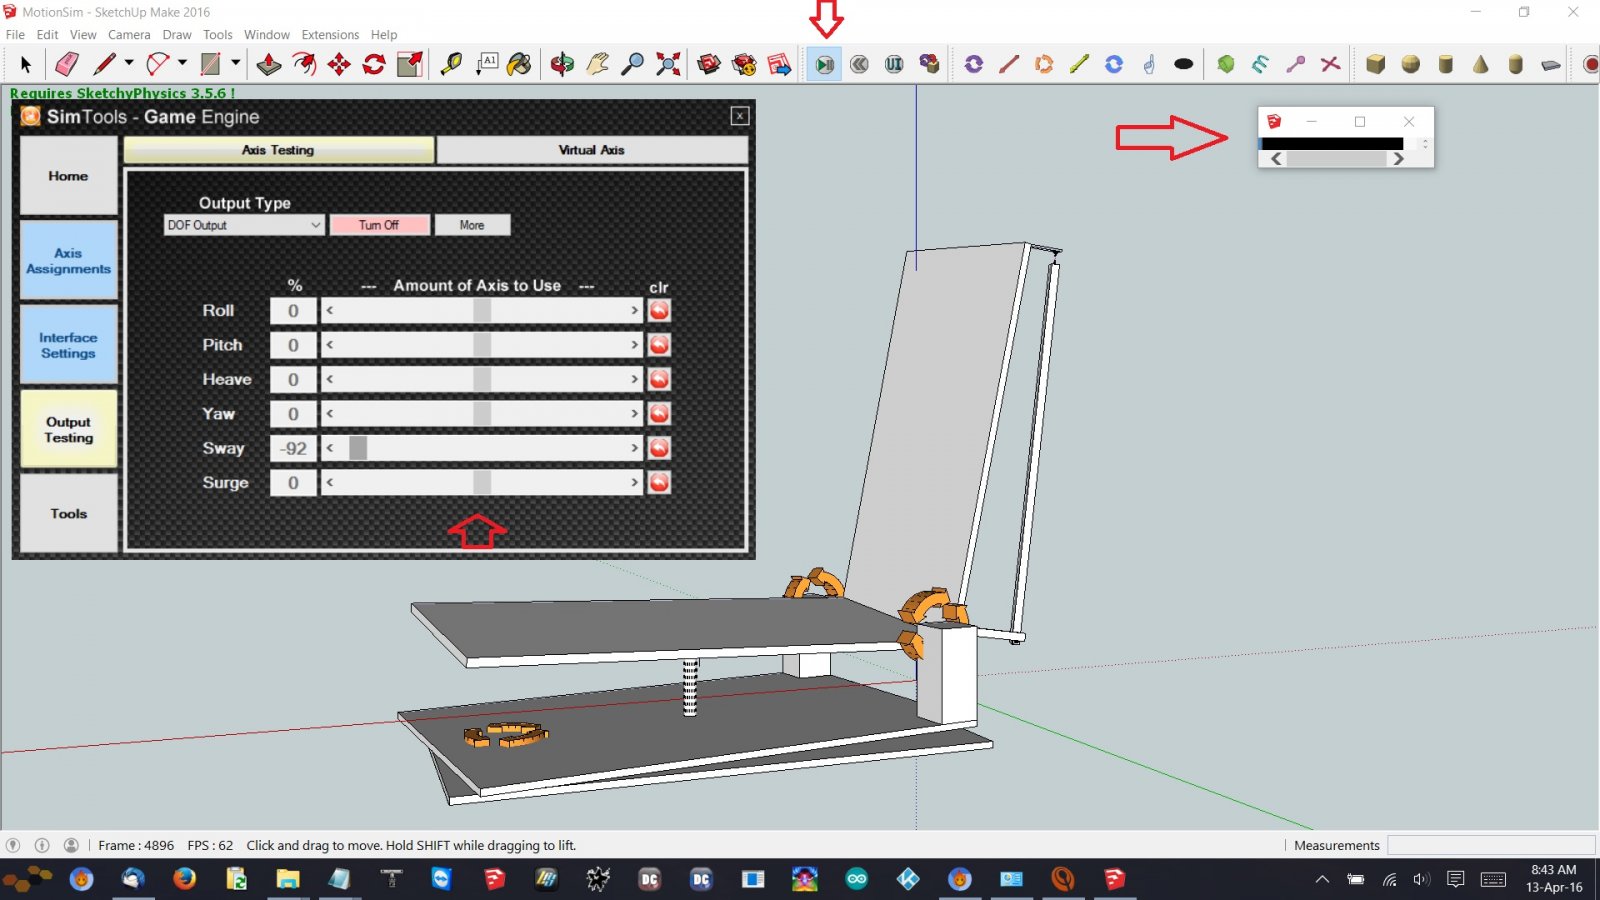
Task: Create a red slider joint
Action: (1008, 65)
